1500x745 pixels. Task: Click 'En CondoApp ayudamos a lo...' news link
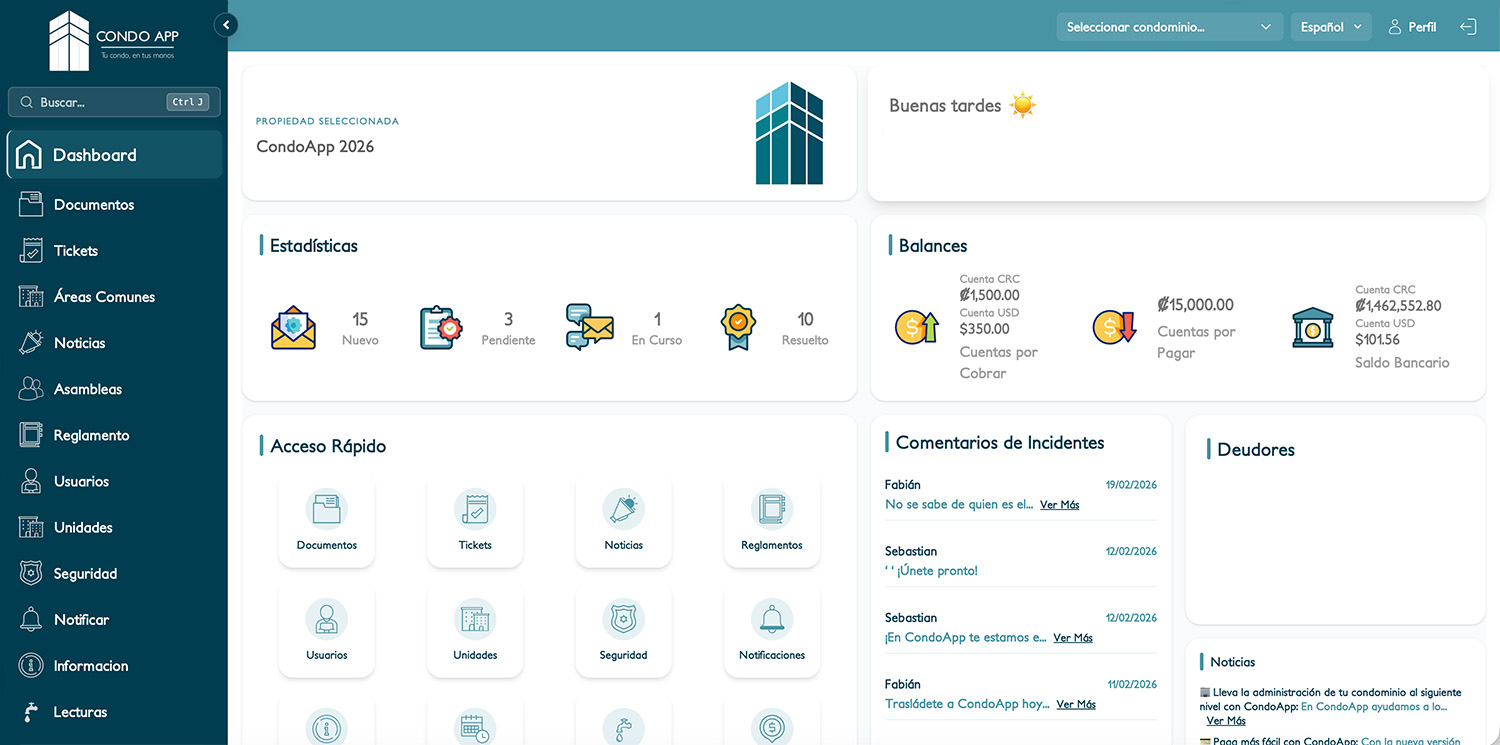(x=1374, y=707)
